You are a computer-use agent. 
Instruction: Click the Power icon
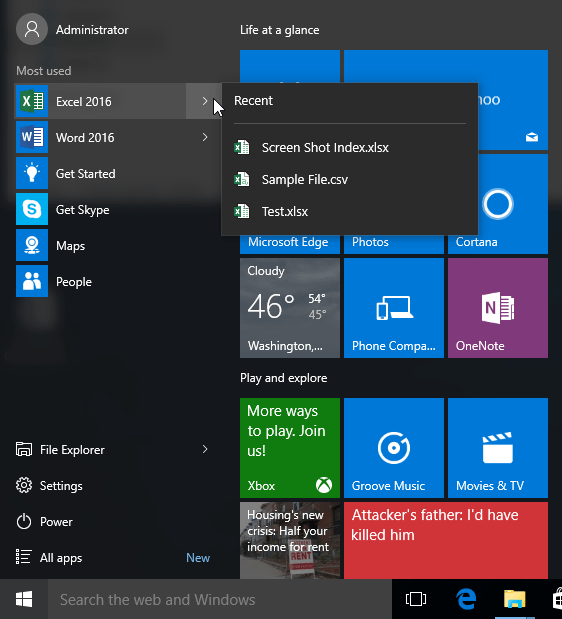click(x=24, y=521)
